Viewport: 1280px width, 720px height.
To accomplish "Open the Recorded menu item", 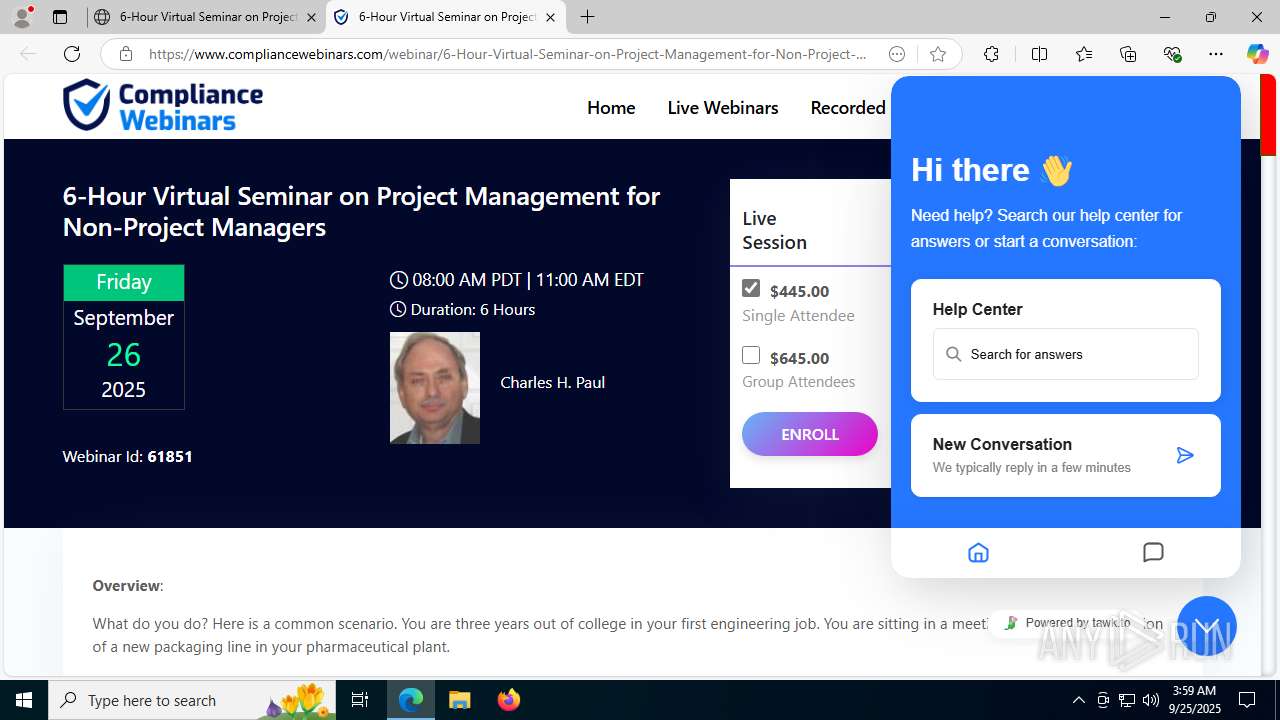I will coord(848,107).
